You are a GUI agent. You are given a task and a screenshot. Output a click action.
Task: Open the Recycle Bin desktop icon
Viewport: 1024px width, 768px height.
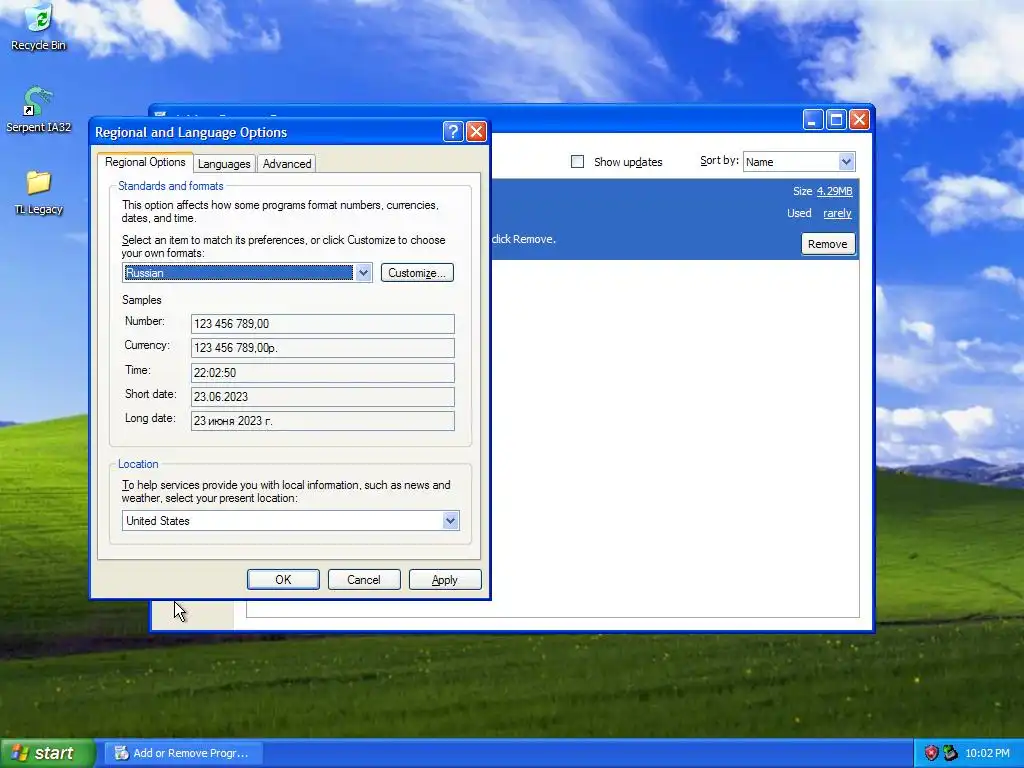[39, 27]
